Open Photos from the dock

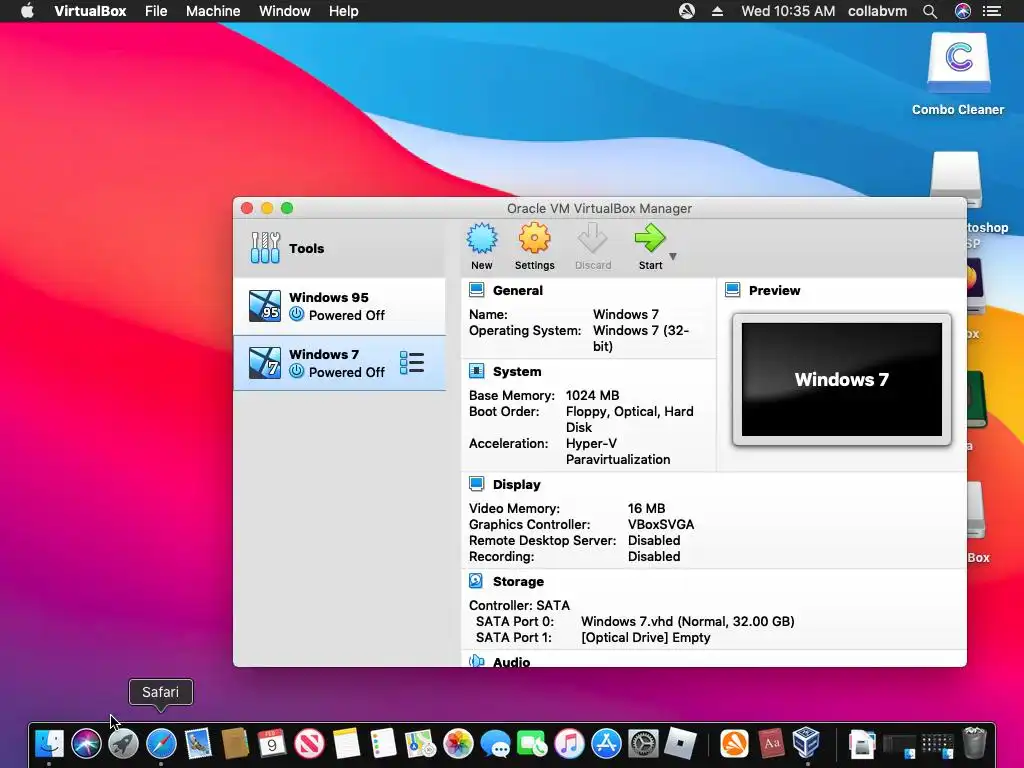coord(458,743)
